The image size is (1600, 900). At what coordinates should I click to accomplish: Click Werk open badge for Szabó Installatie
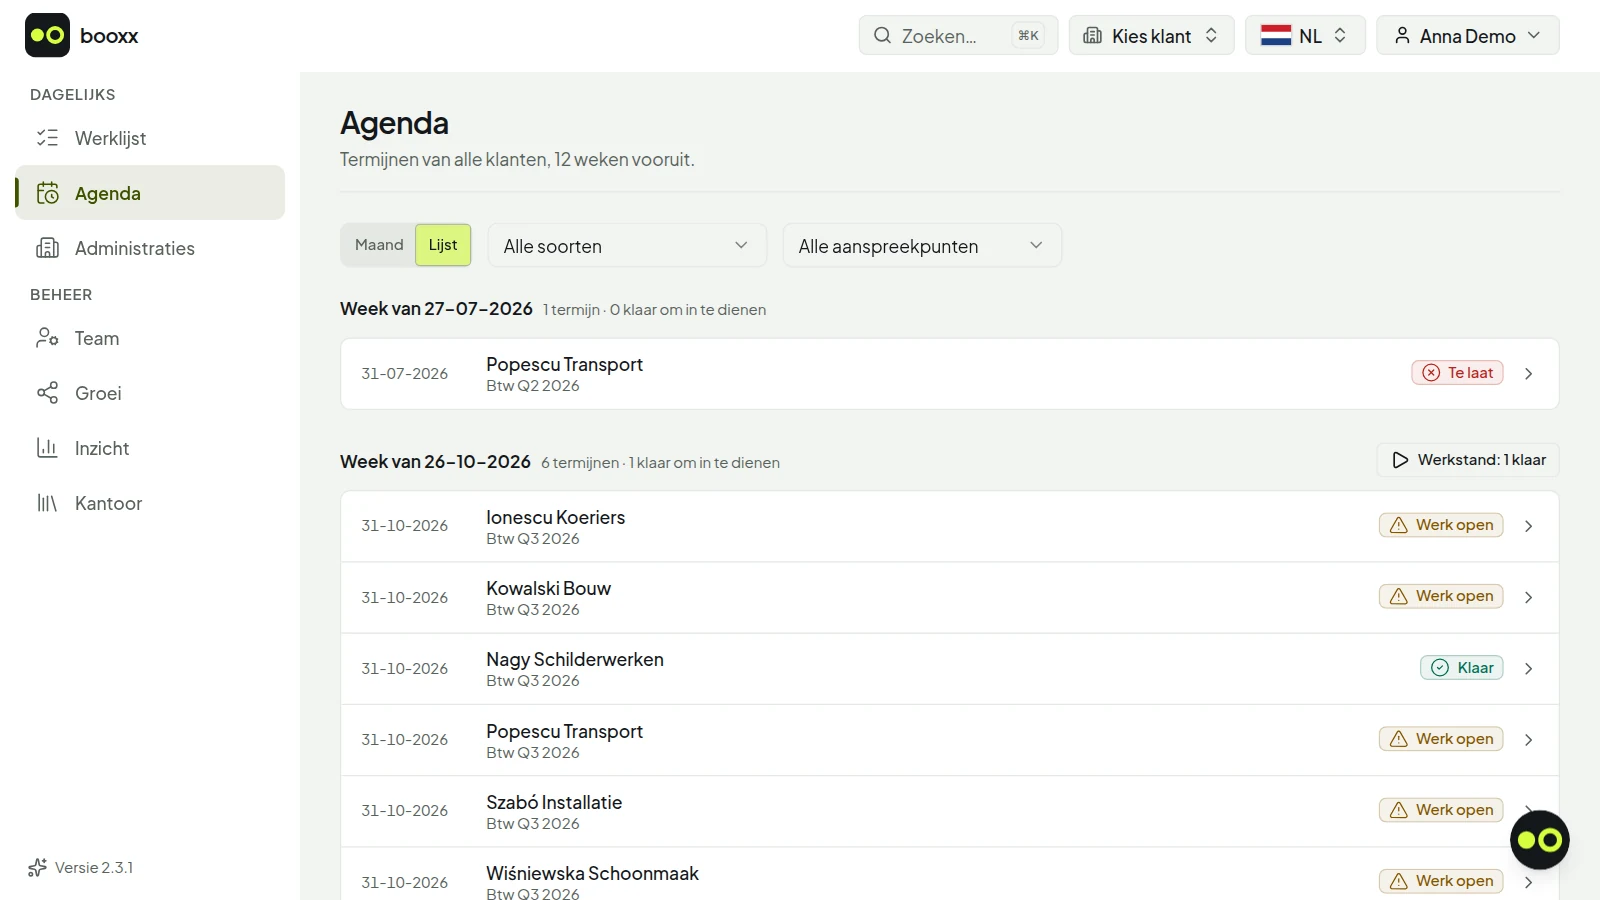coord(1441,810)
